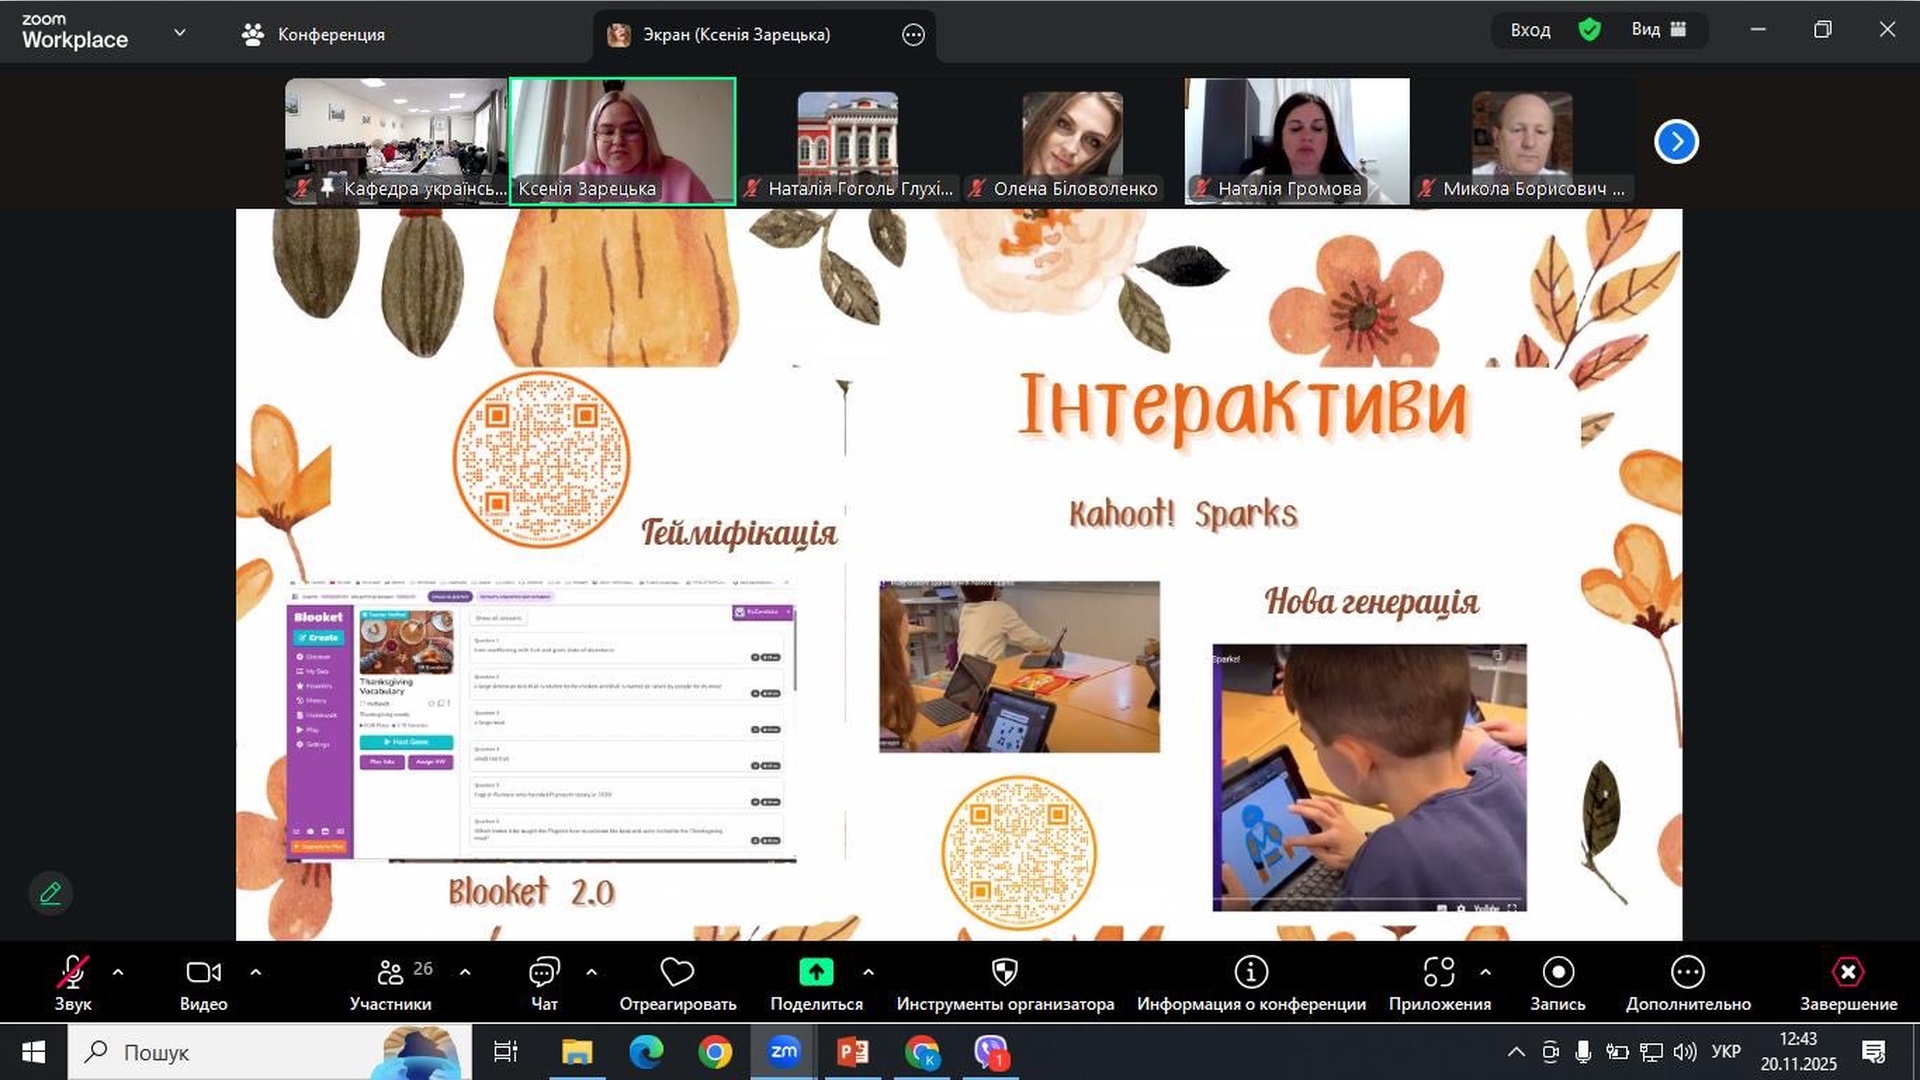Open the View layout button
The width and height of the screenshot is (1920, 1080).
click(x=1658, y=30)
